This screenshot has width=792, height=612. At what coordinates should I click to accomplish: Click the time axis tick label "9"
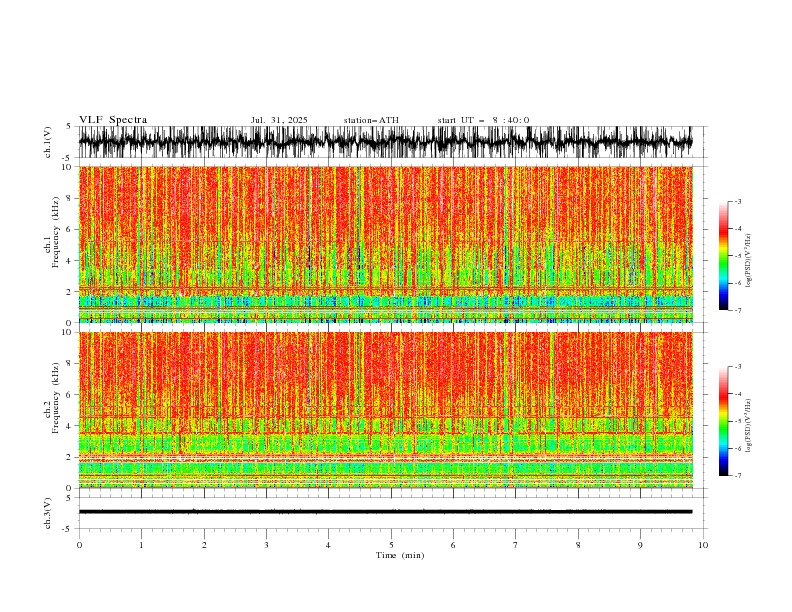tap(640, 545)
